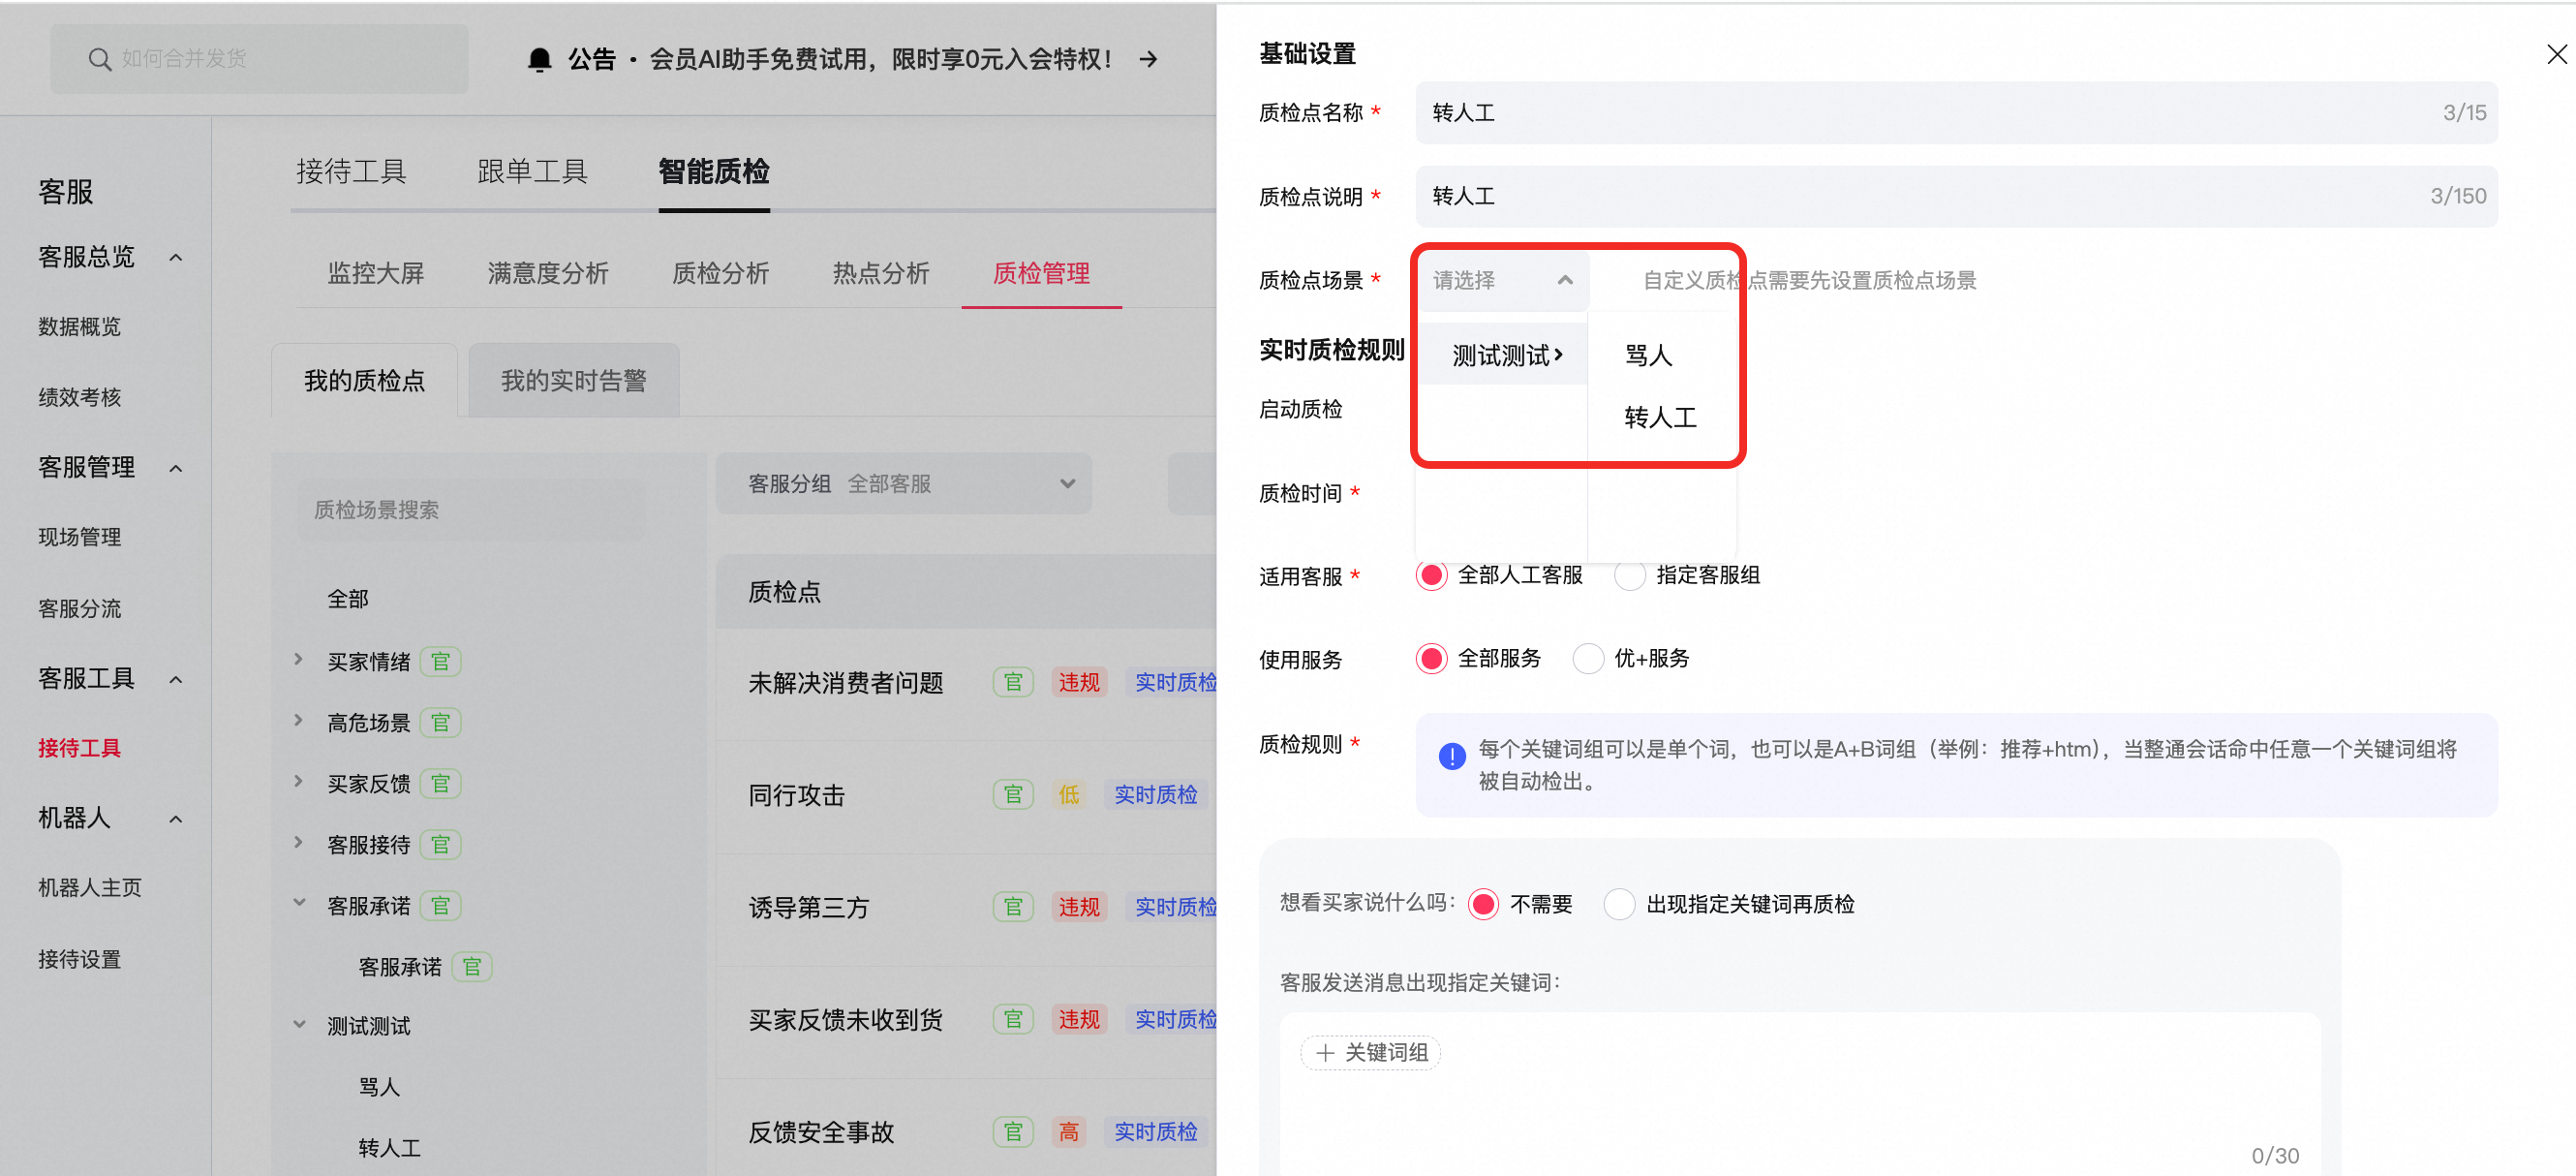Open the 监控大屏 sub-tab
Viewport: 2576px width, 1176px height.
[376, 273]
